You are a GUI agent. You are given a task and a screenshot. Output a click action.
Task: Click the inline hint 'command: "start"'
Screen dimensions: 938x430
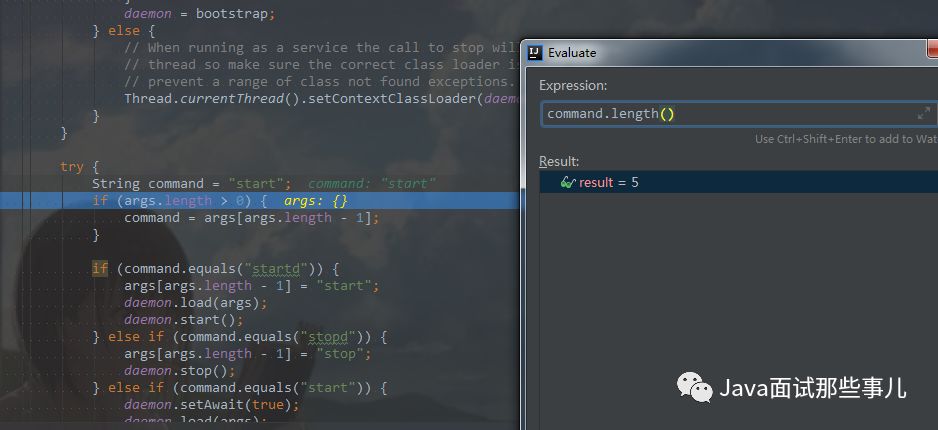point(372,184)
